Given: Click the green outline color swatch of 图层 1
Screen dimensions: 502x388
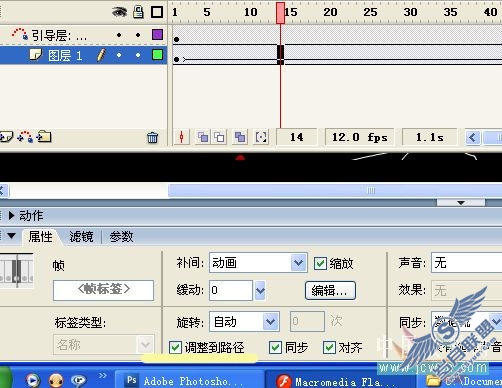Looking at the screenshot, I should (x=157, y=54).
